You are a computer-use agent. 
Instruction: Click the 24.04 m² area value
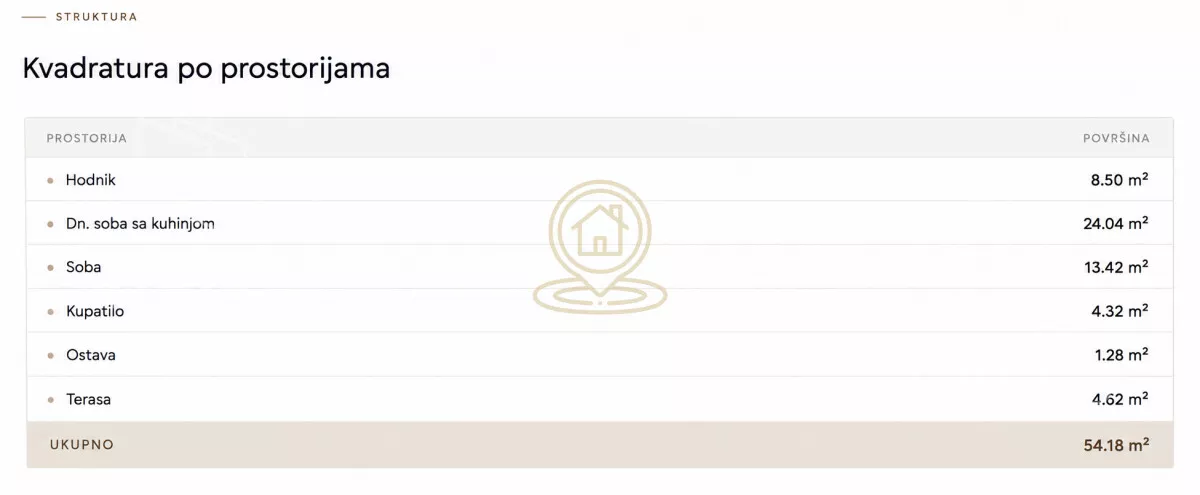click(1116, 224)
